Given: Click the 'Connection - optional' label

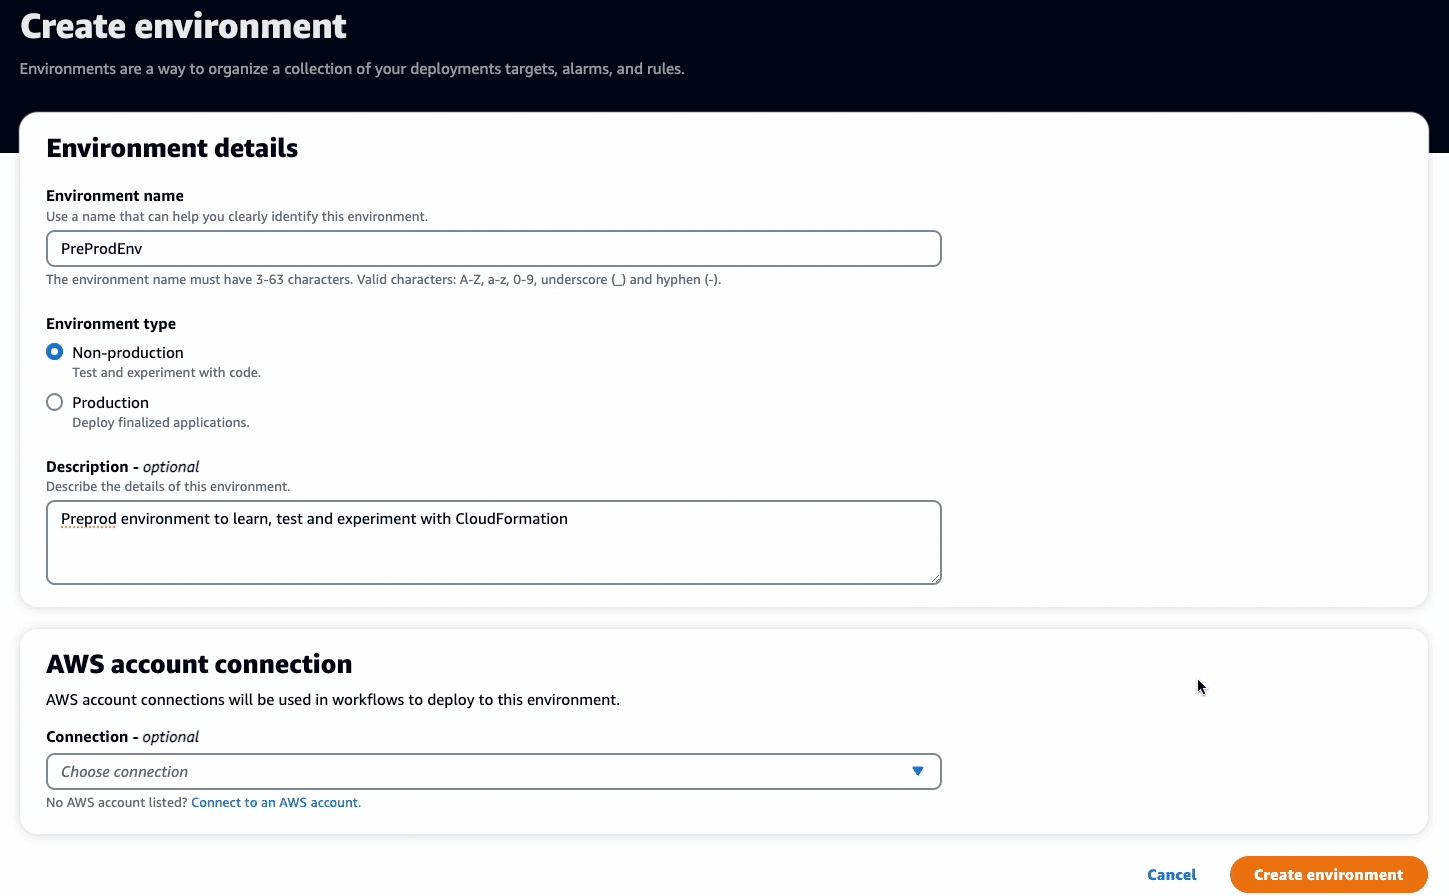Looking at the screenshot, I should pos(122,737).
